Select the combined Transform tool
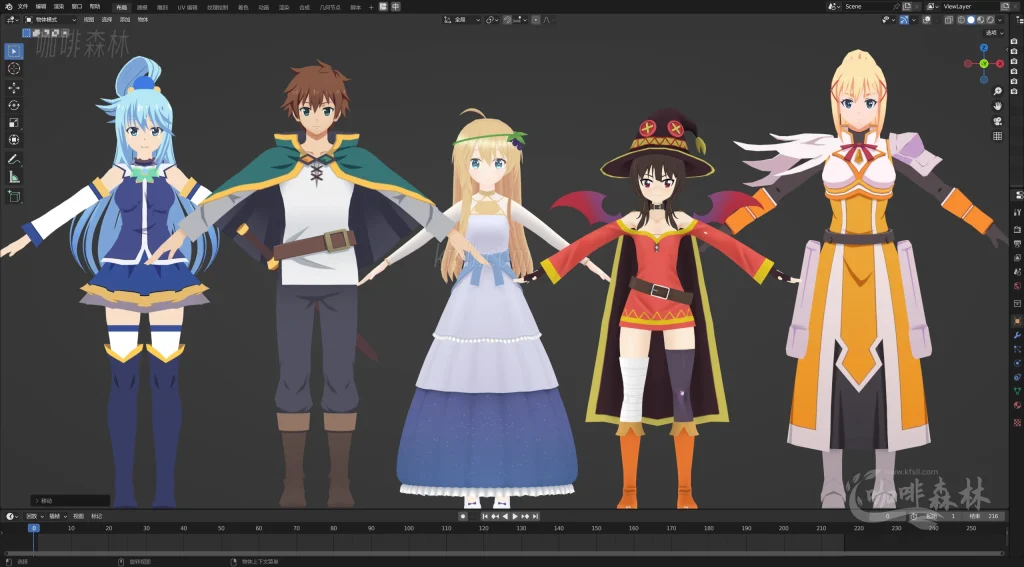This screenshot has width=1024, height=567. (x=14, y=140)
